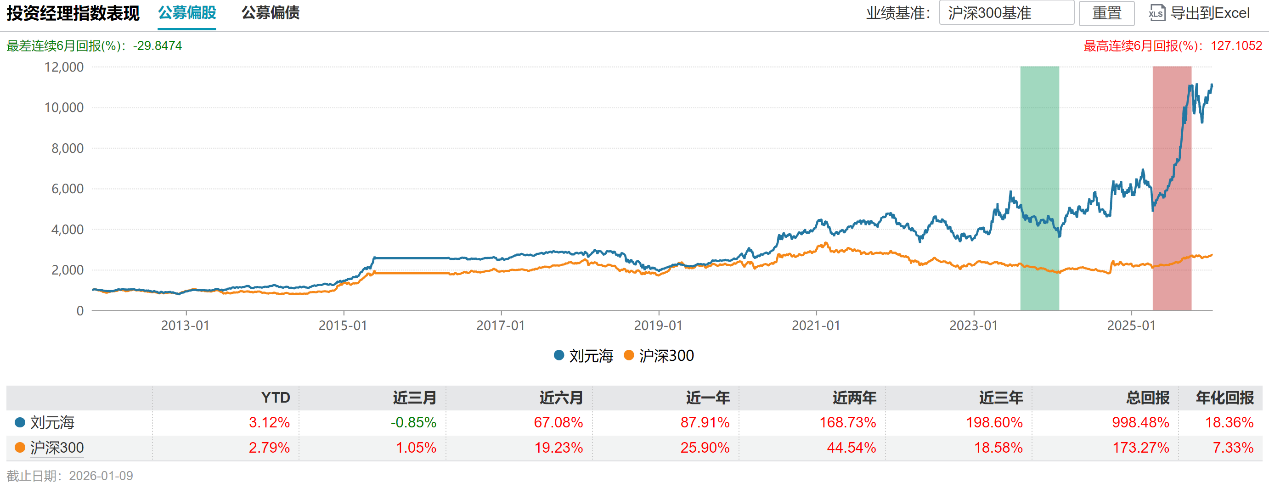The width and height of the screenshot is (1269, 488).
Task: Toggle 沪深300 series in chart legend
Action: pyautogui.click(x=657, y=355)
